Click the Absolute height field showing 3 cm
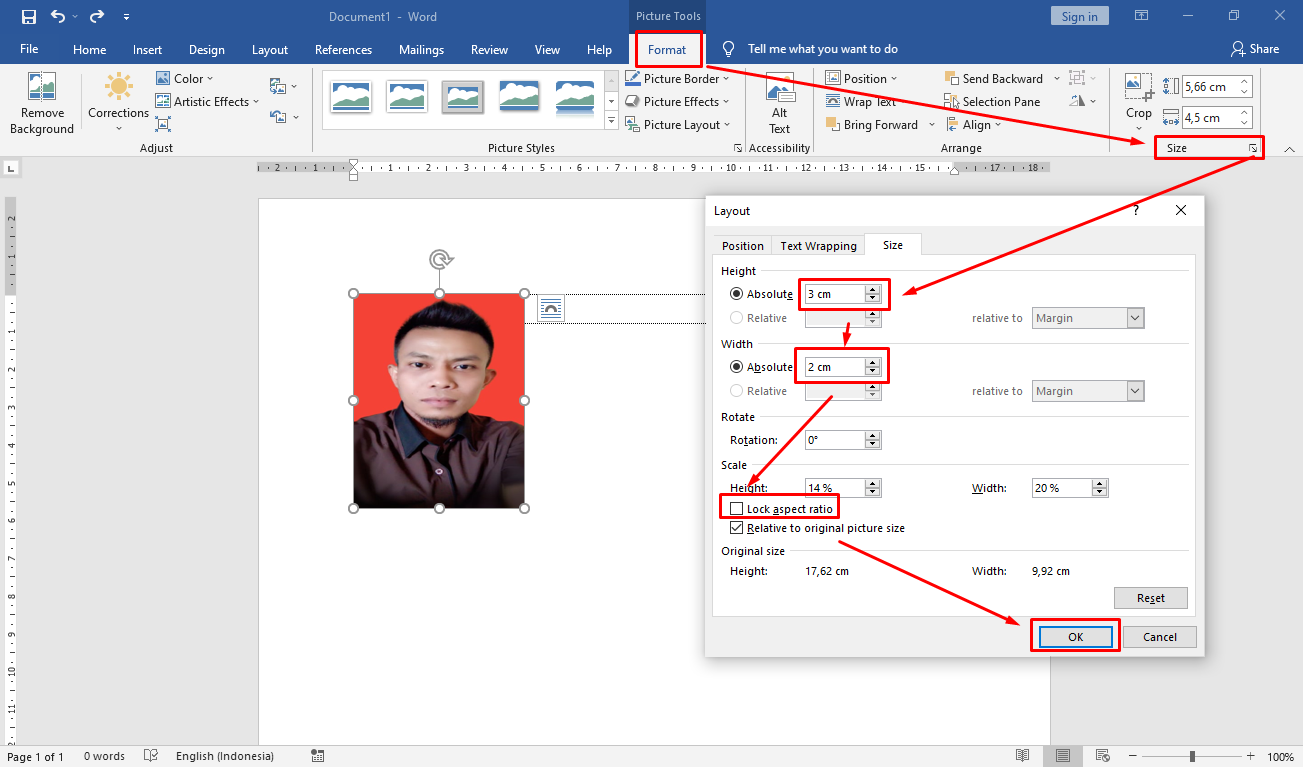Viewport: 1303px width, 767px height. point(835,294)
